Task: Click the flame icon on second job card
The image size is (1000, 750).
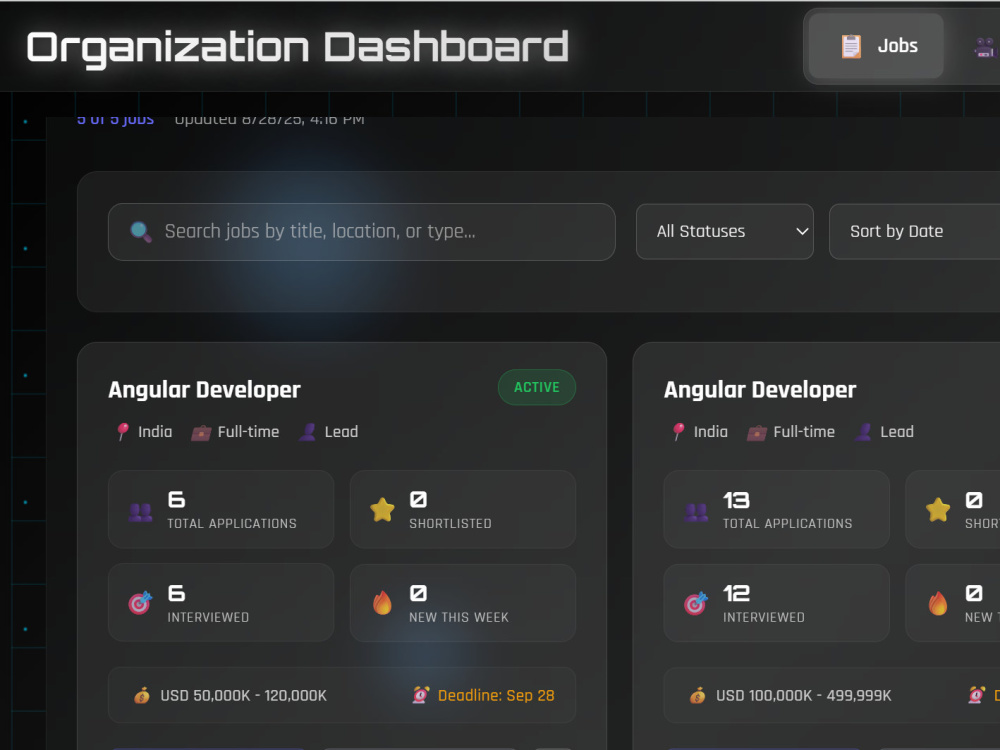Action: tap(938, 603)
